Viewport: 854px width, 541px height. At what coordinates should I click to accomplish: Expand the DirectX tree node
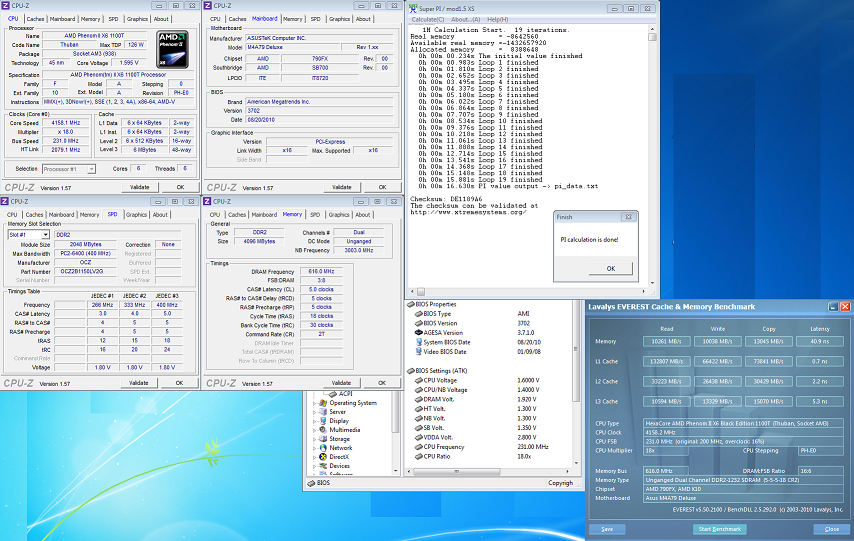point(314,458)
